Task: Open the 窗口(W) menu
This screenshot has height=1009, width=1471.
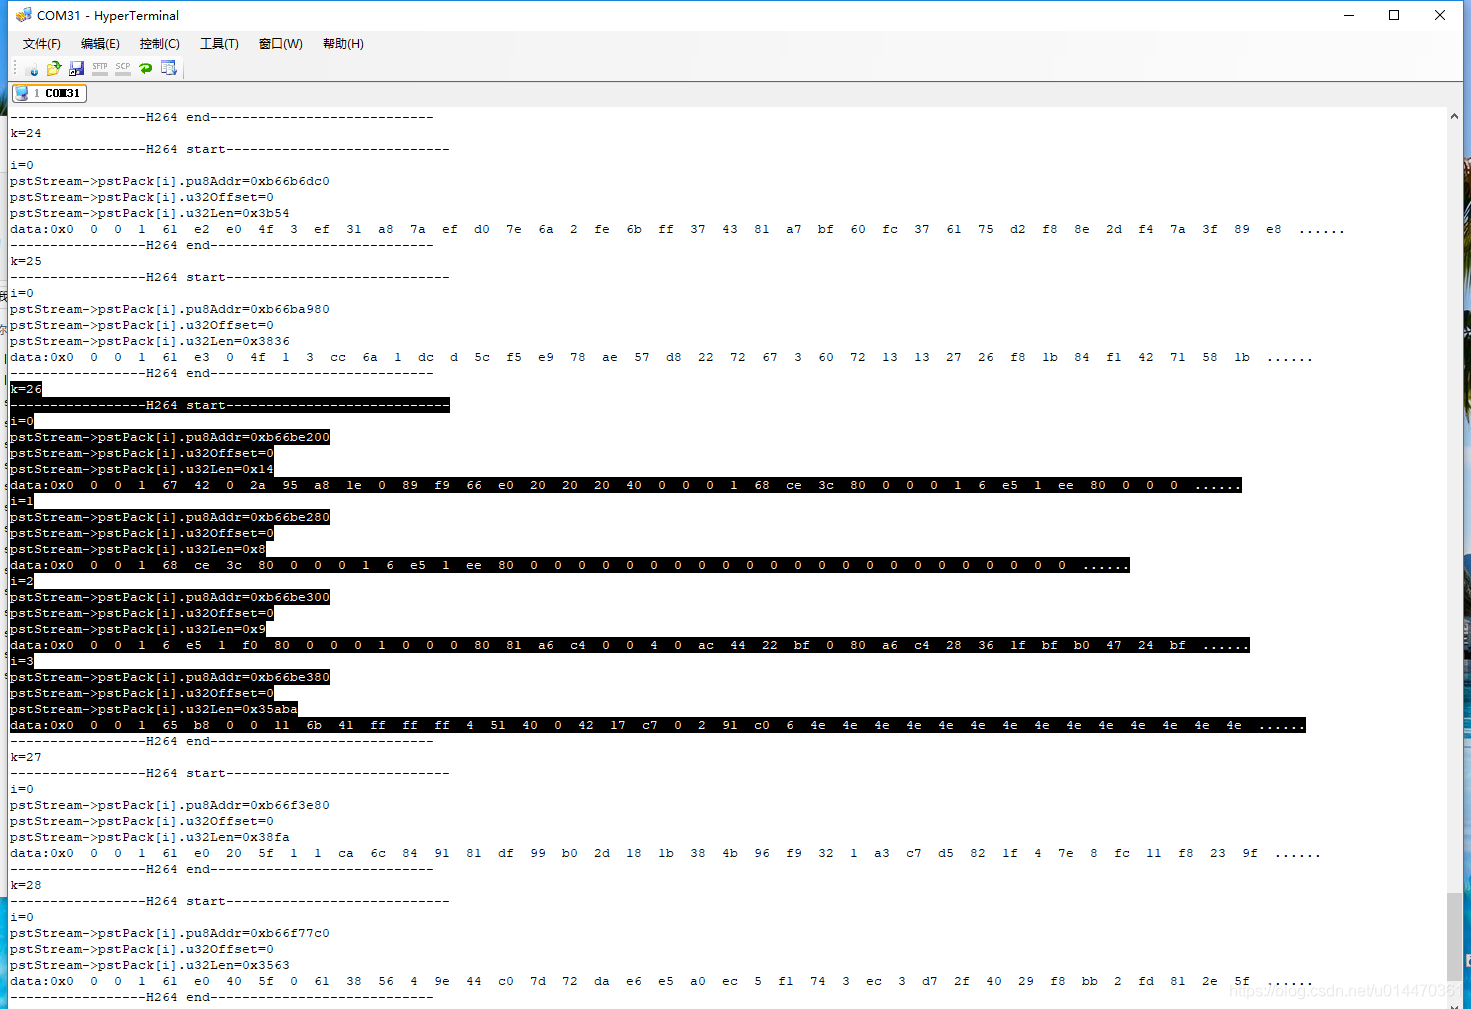Action: [x=281, y=44]
